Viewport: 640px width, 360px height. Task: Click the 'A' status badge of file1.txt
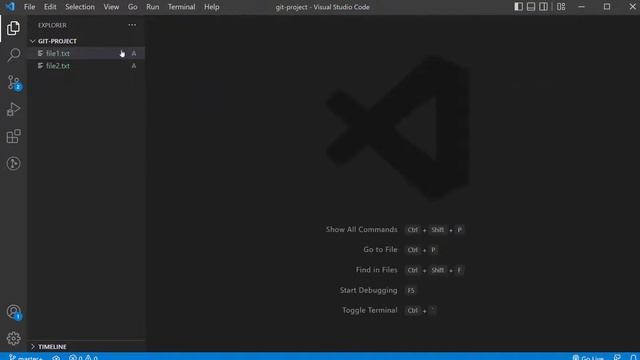(x=134, y=53)
